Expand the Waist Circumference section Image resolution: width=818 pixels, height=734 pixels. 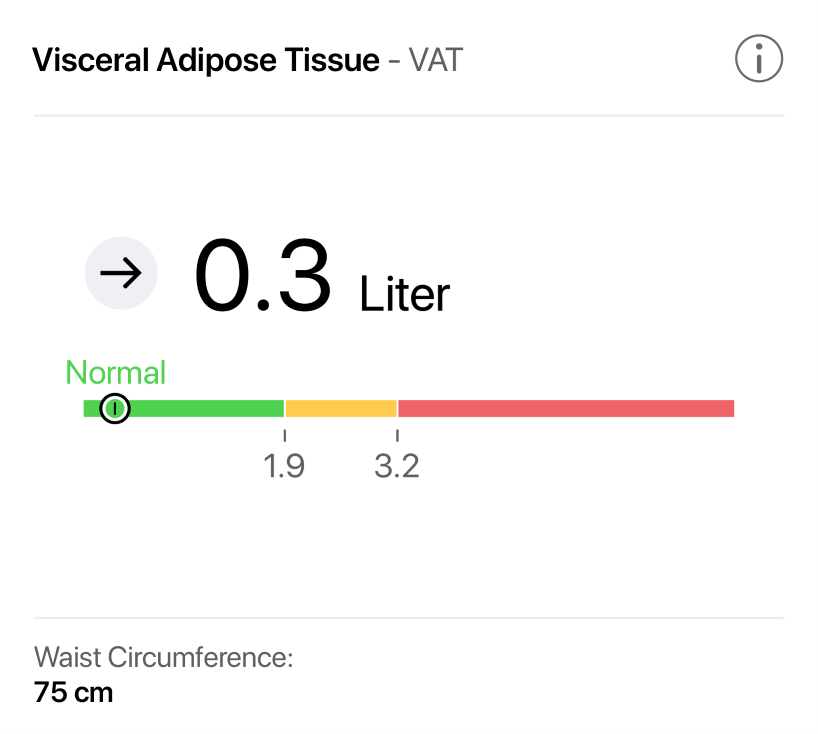(x=163, y=657)
